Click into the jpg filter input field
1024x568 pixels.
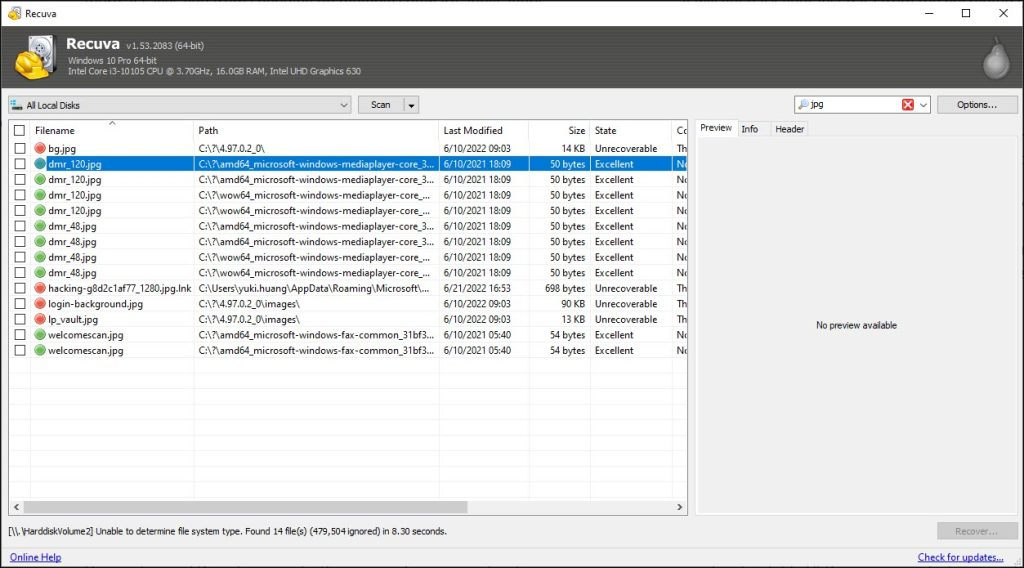[854, 104]
